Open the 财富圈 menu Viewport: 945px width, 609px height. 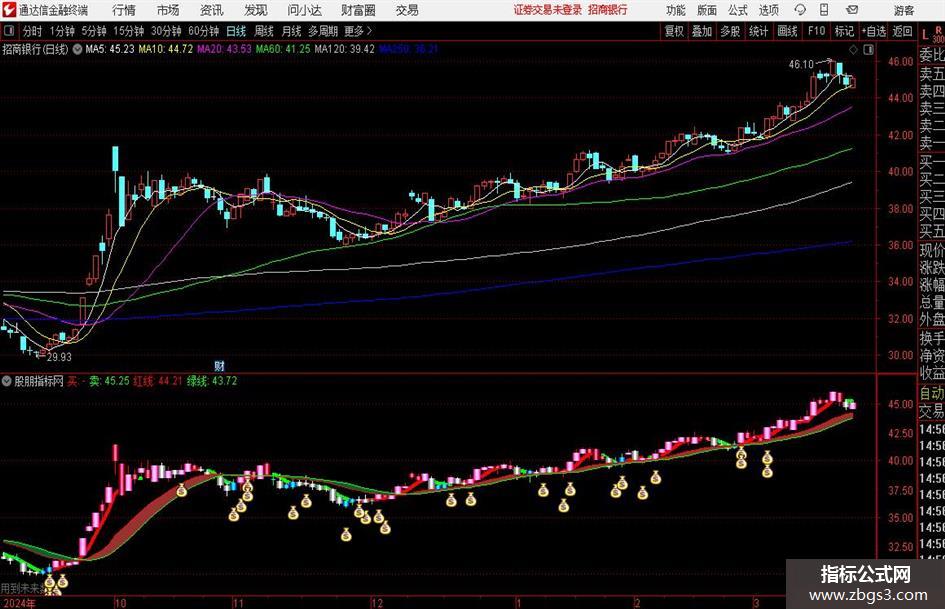click(358, 10)
